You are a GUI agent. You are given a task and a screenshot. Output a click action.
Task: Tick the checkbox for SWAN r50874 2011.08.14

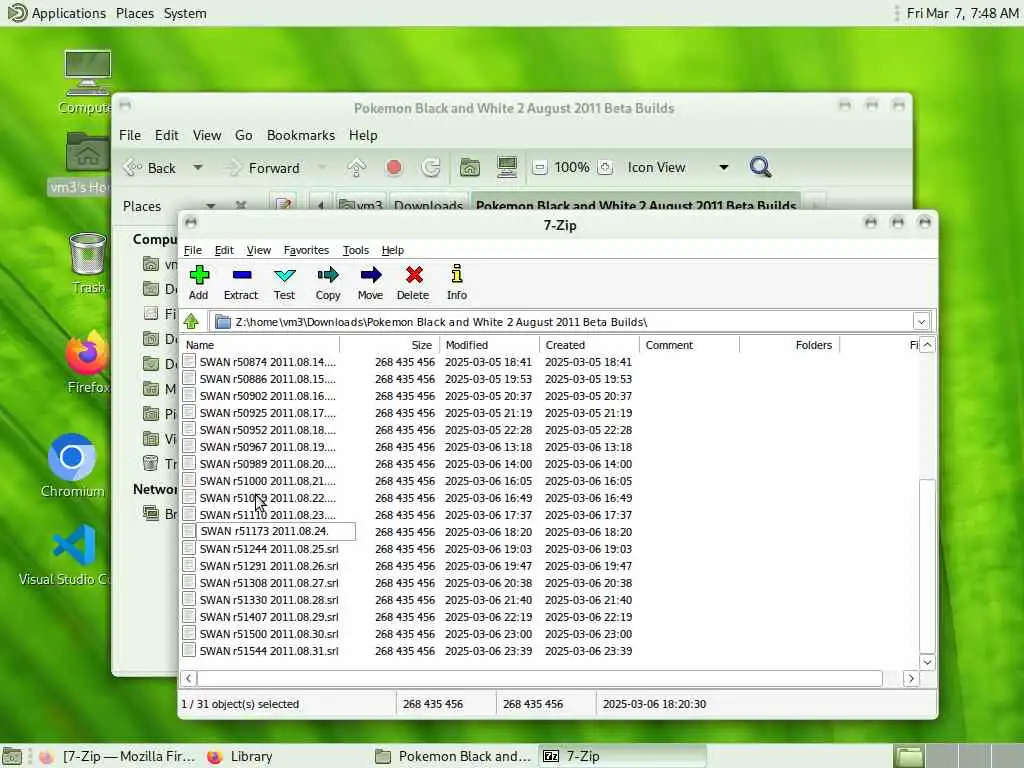coord(189,361)
